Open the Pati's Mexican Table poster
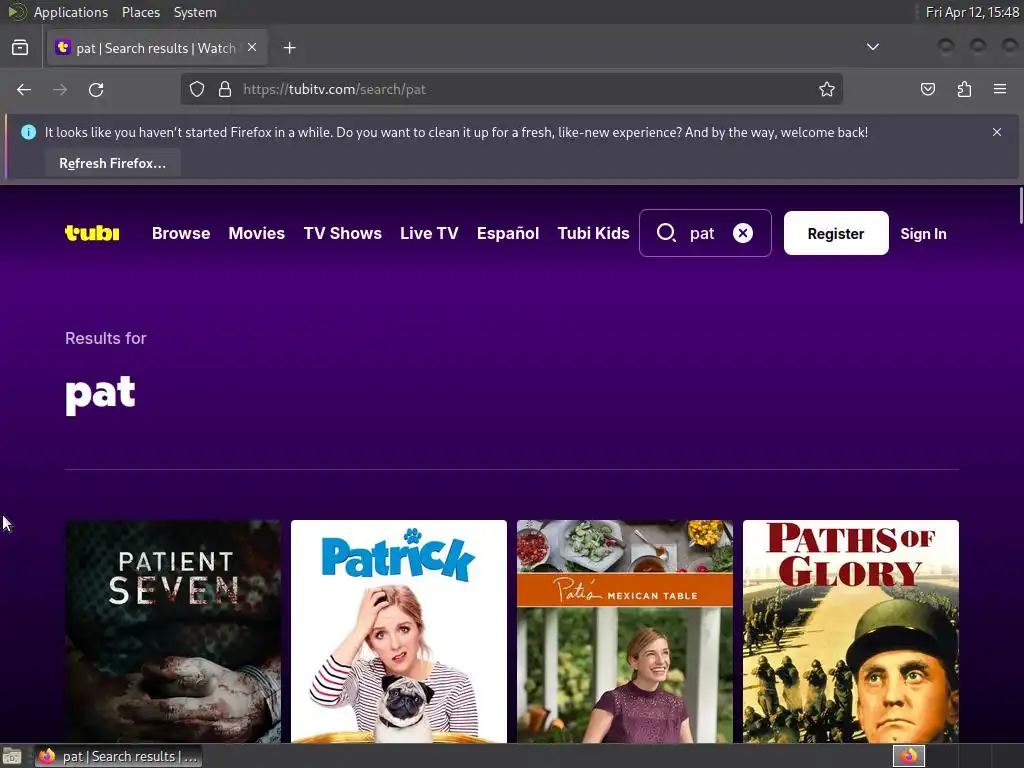This screenshot has height=768, width=1024. tap(625, 631)
